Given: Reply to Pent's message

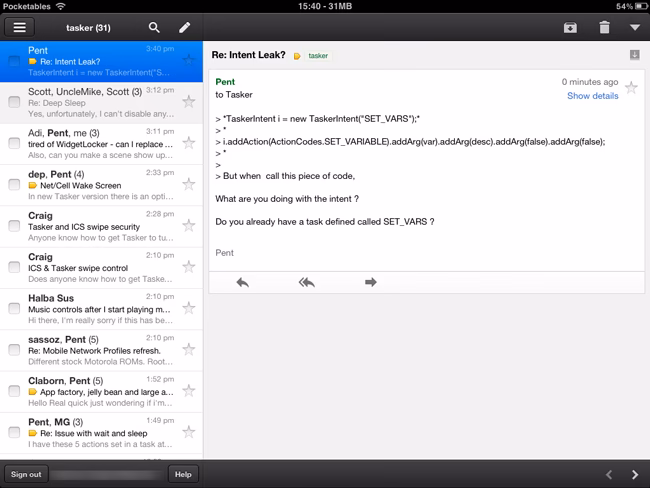Looking at the screenshot, I should pos(242,283).
